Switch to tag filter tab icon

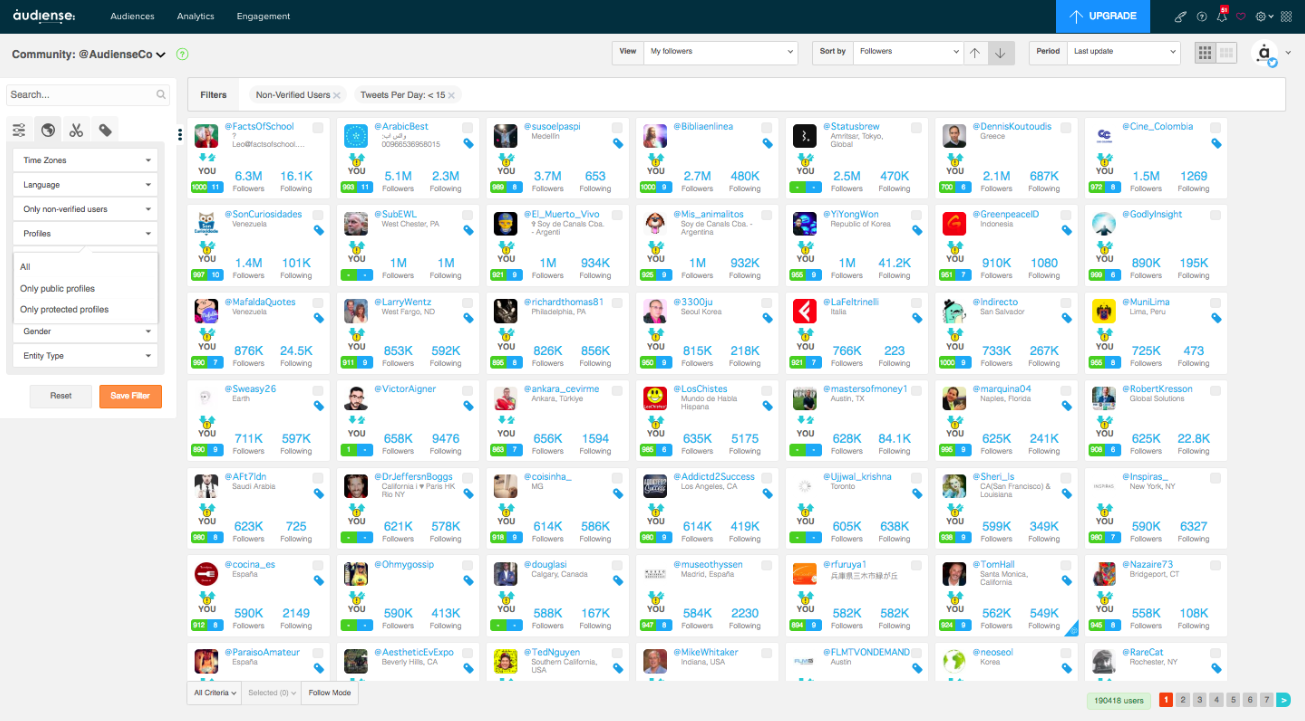click(104, 130)
